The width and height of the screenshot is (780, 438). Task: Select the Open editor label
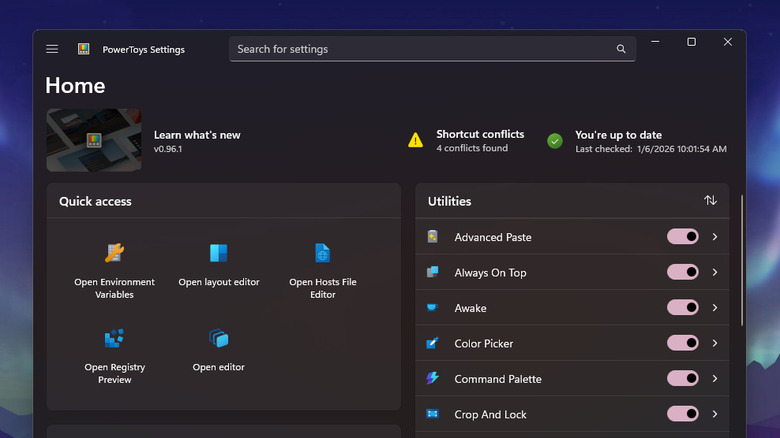tap(218, 367)
